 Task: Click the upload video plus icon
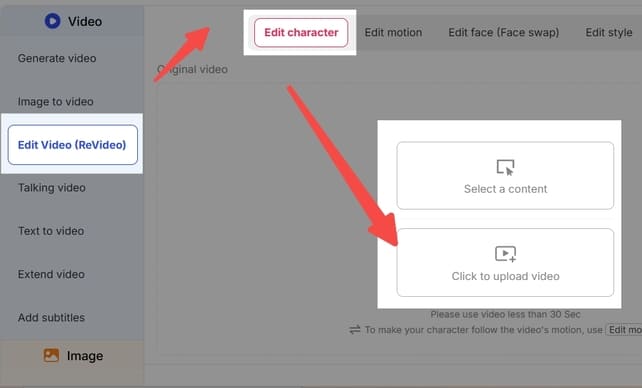tap(505, 254)
